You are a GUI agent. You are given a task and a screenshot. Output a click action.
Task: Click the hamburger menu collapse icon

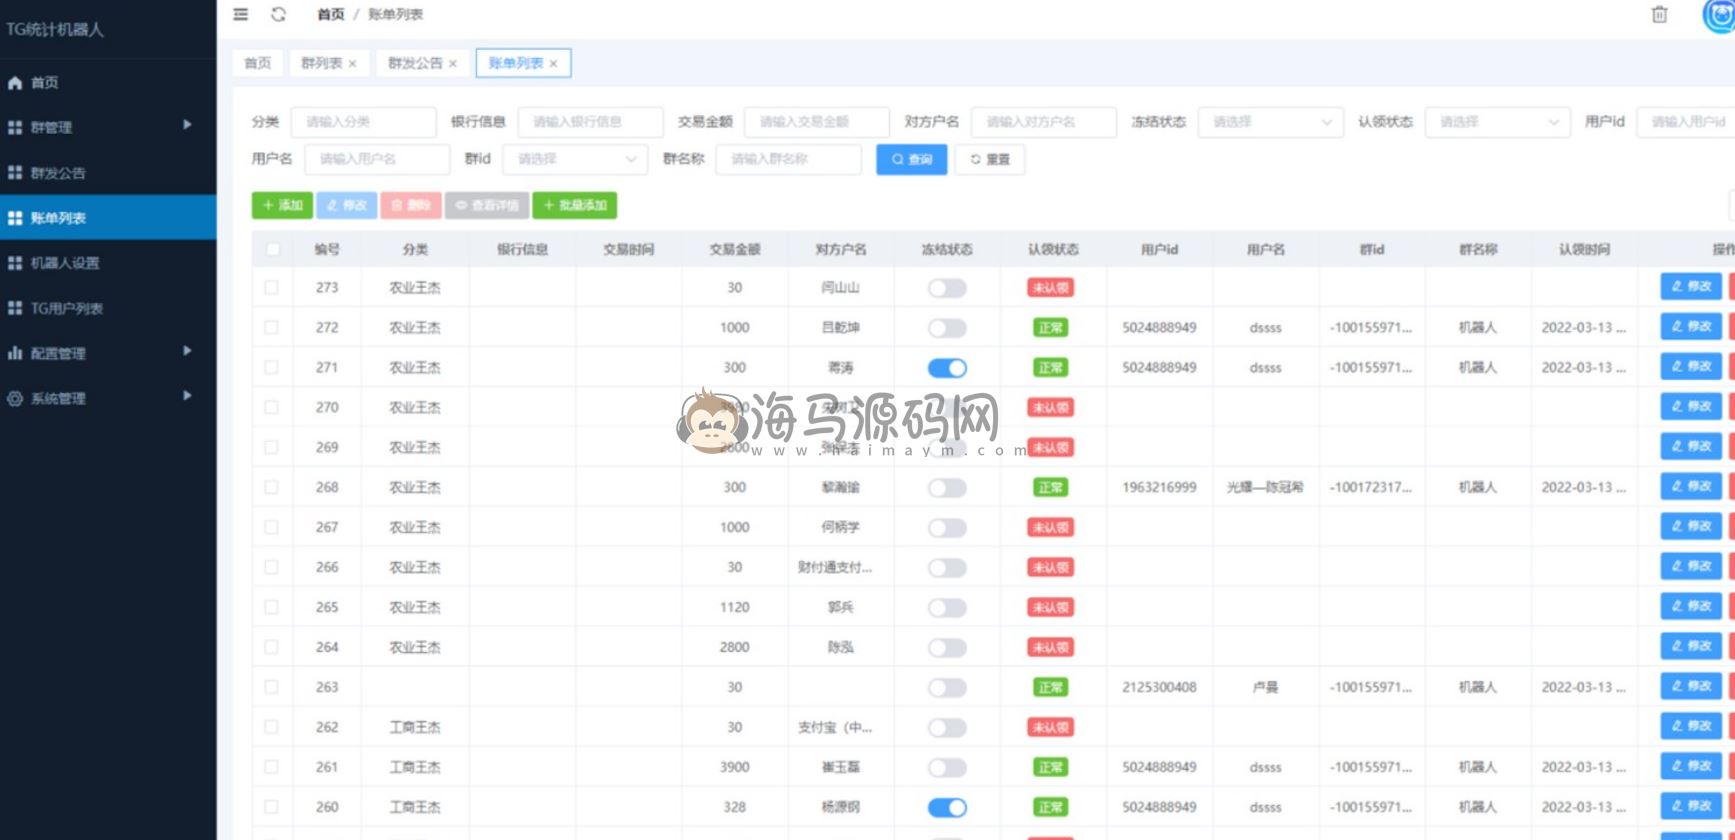[241, 14]
